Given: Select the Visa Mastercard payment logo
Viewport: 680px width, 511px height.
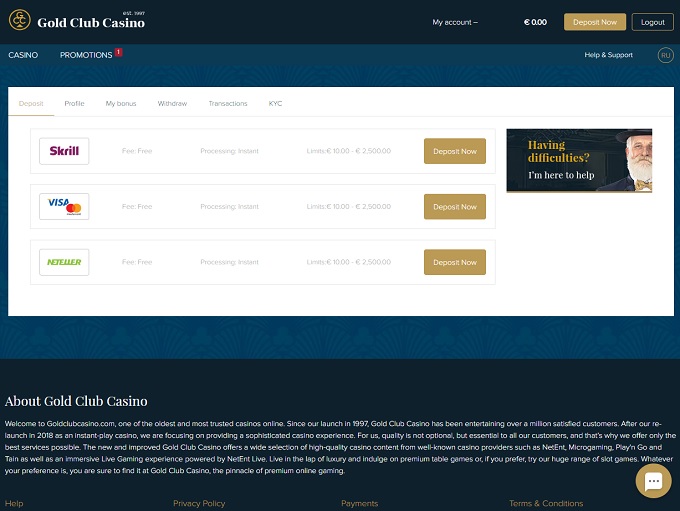Looking at the screenshot, I should pos(64,207).
